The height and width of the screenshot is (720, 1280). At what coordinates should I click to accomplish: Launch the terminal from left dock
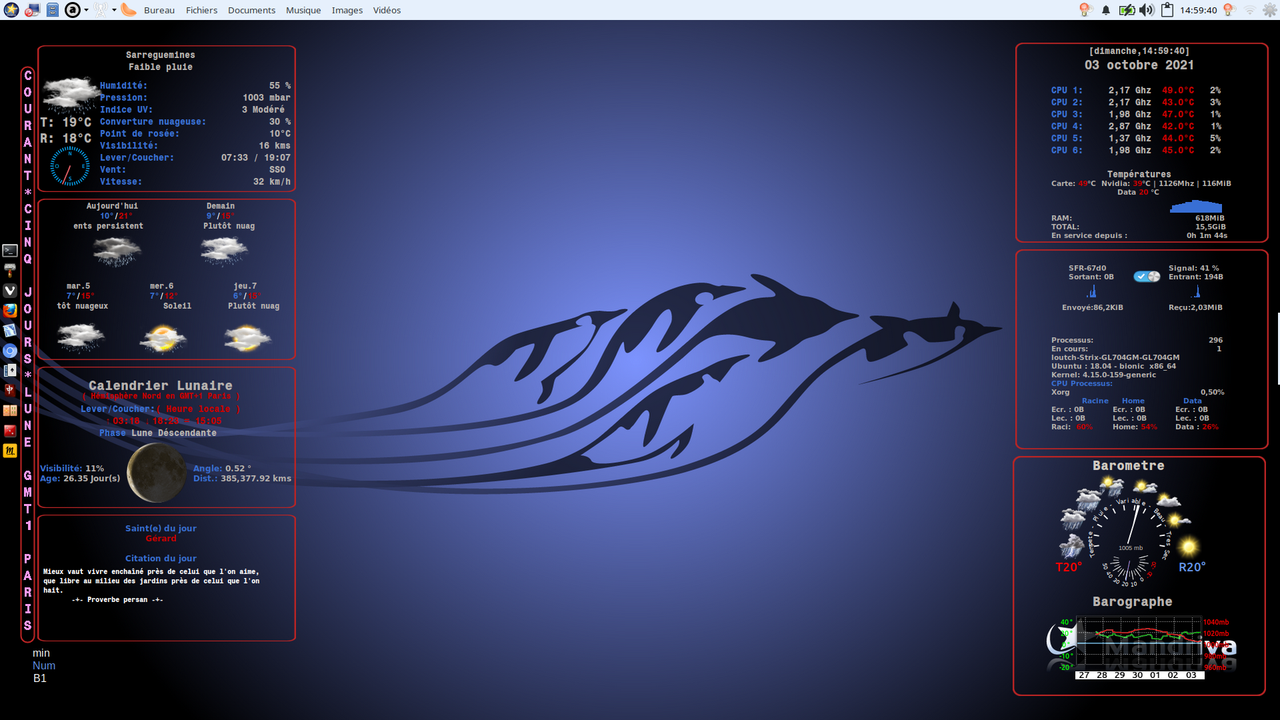coord(10,251)
